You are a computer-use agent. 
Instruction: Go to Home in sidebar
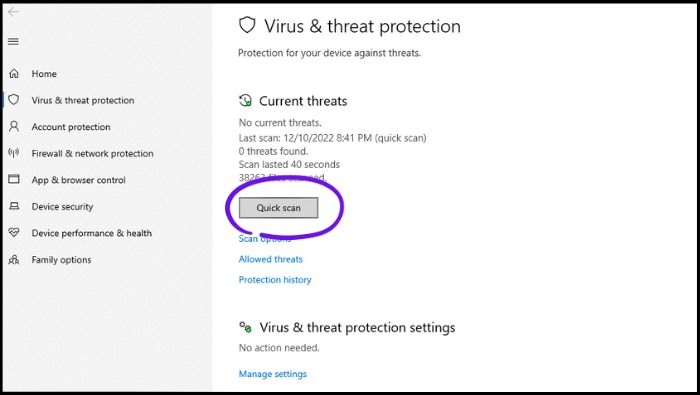pyautogui.click(x=44, y=74)
